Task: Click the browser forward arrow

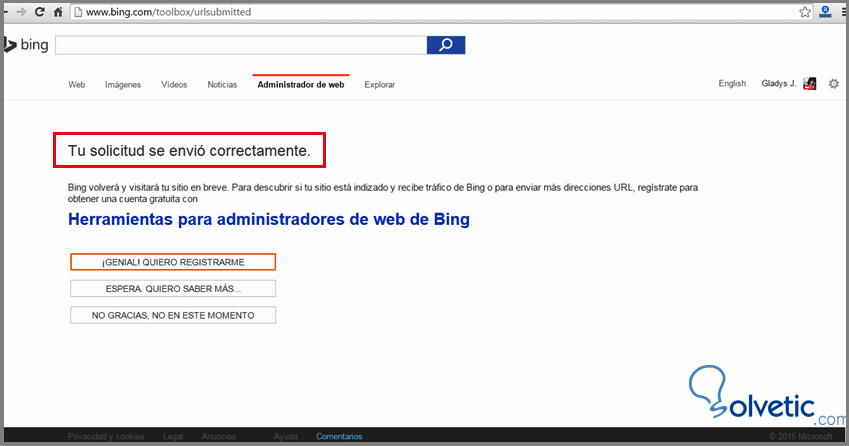Action: click(21, 12)
